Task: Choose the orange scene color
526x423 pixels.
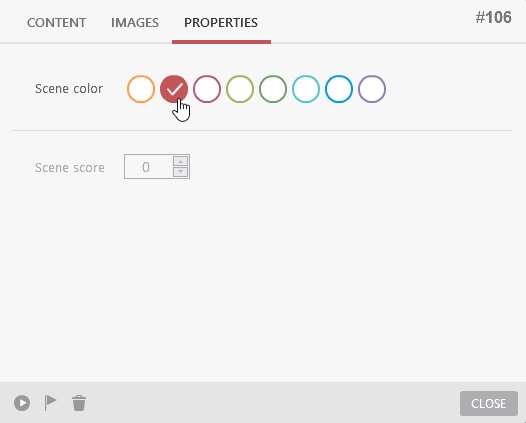Action: [x=141, y=89]
